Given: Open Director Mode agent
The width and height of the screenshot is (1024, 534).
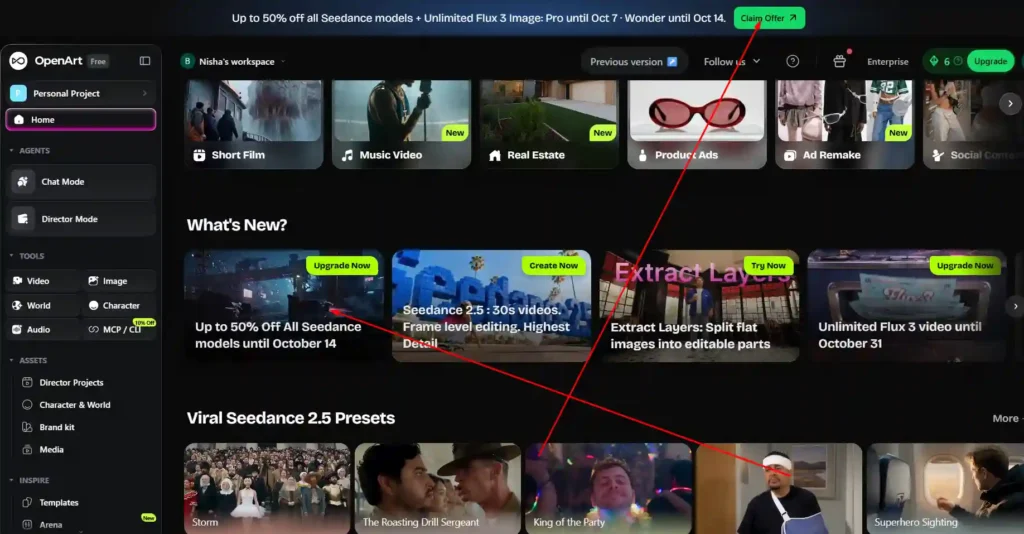Looking at the screenshot, I should click(x=82, y=219).
